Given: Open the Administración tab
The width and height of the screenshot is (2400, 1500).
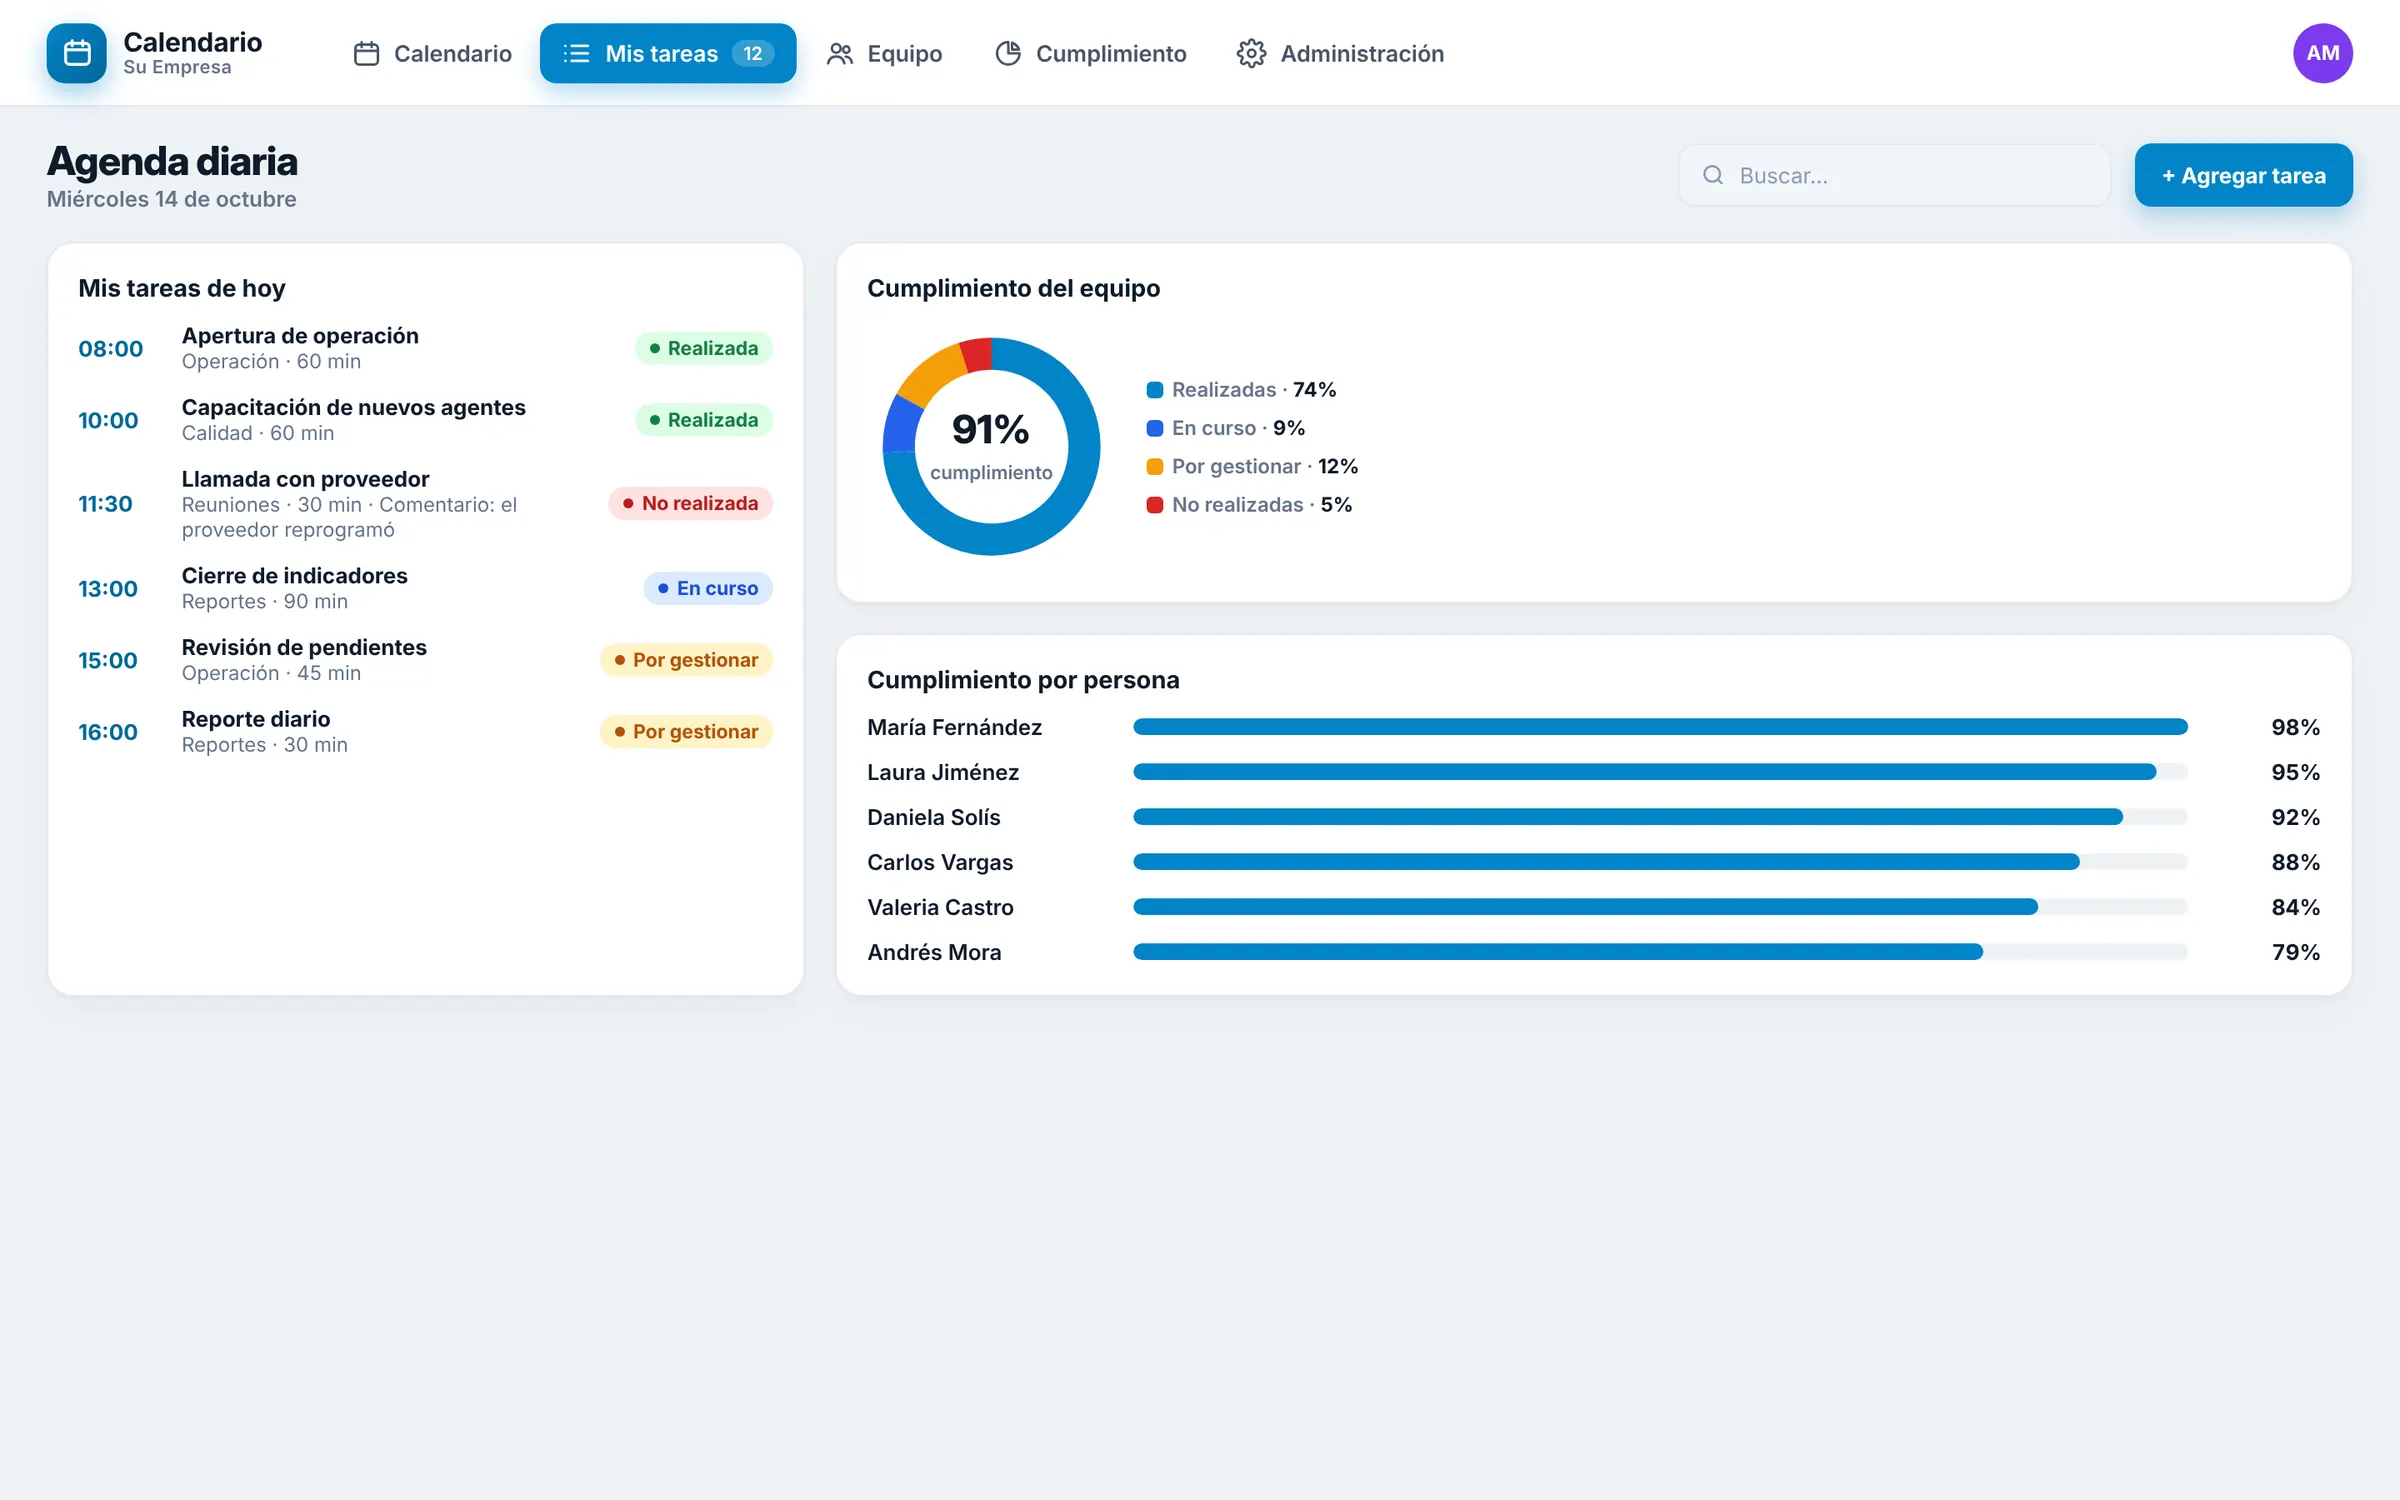Looking at the screenshot, I should pos(1340,53).
